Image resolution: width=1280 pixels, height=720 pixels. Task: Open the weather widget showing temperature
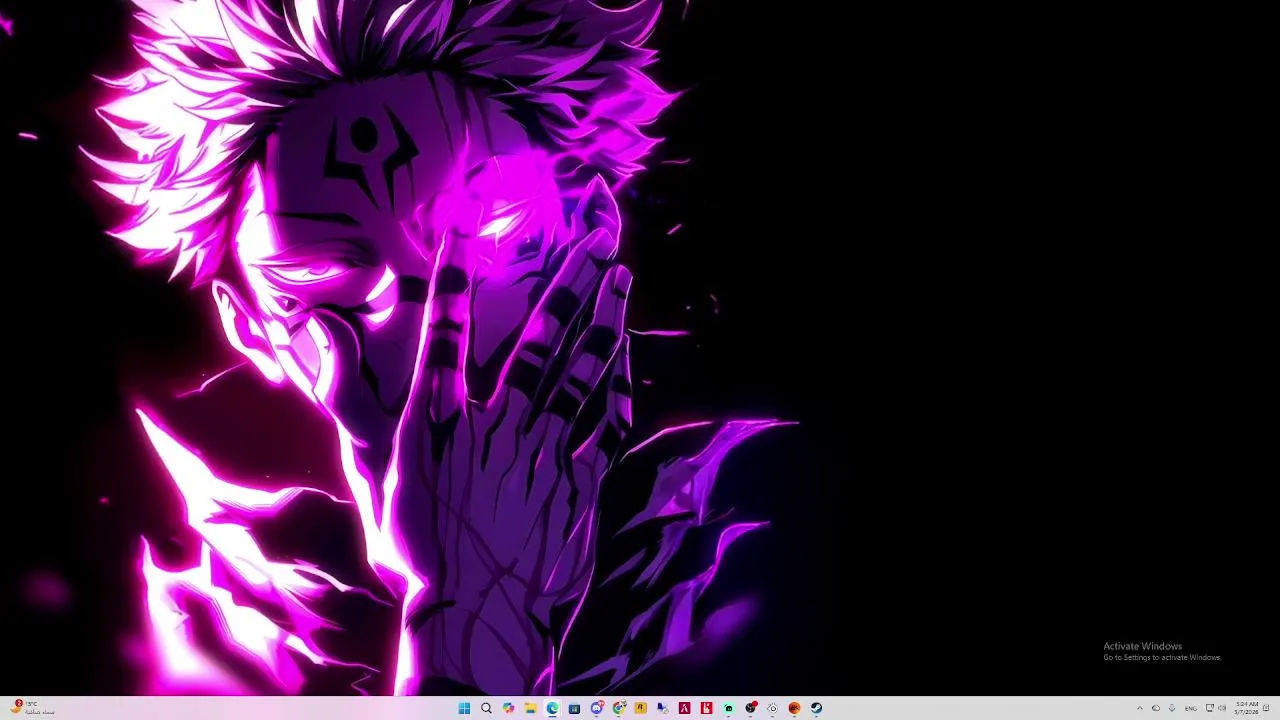[33, 708]
